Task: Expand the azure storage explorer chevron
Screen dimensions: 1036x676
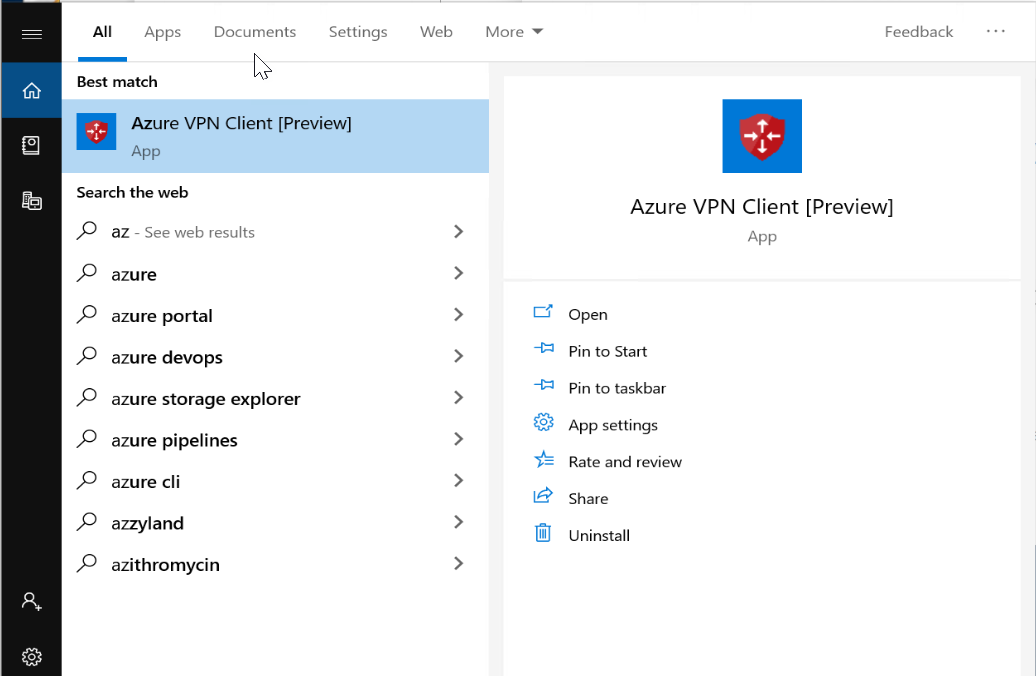Action: pos(459,397)
